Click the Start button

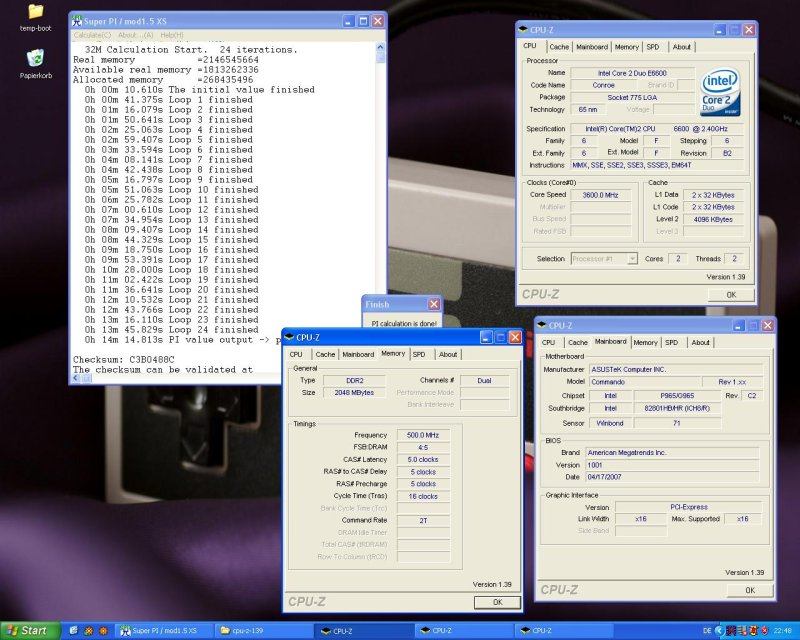[30, 631]
